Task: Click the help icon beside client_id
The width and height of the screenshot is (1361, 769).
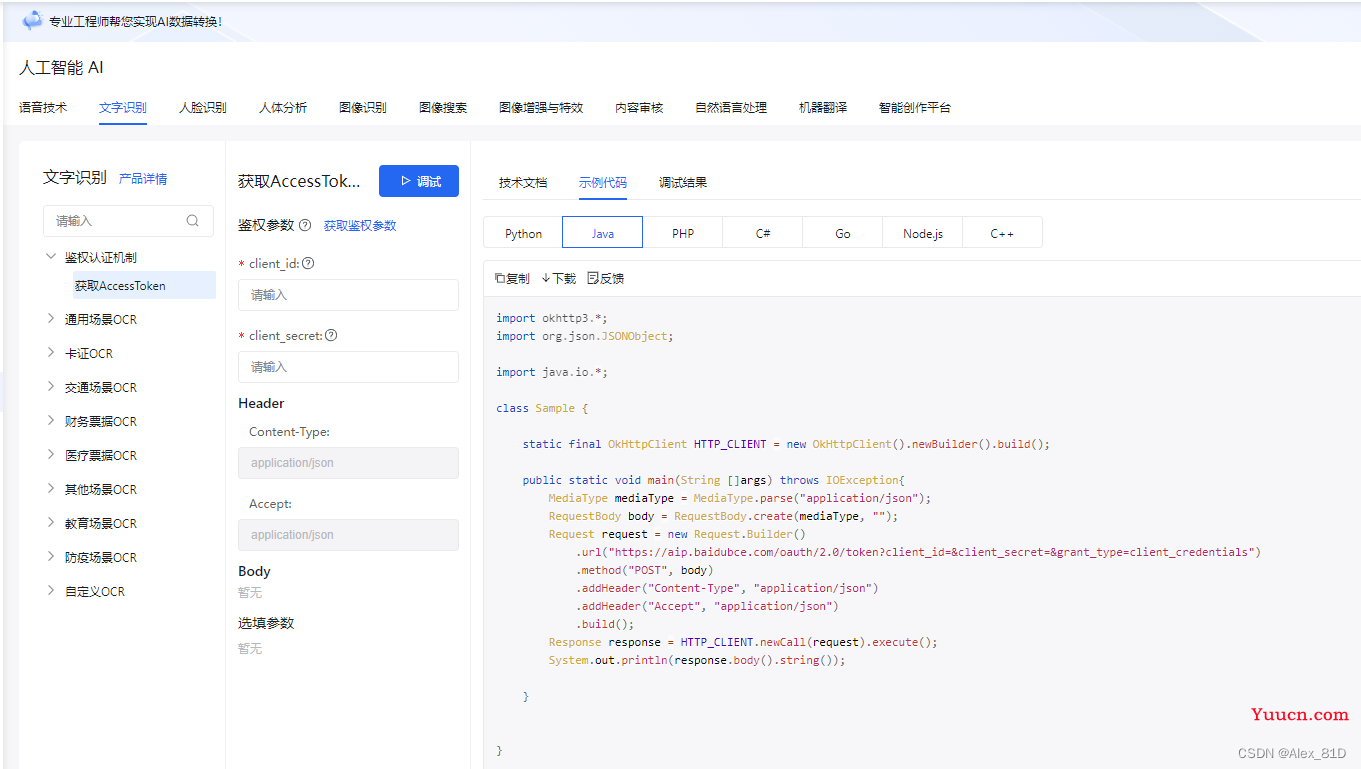Action: pos(308,264)
